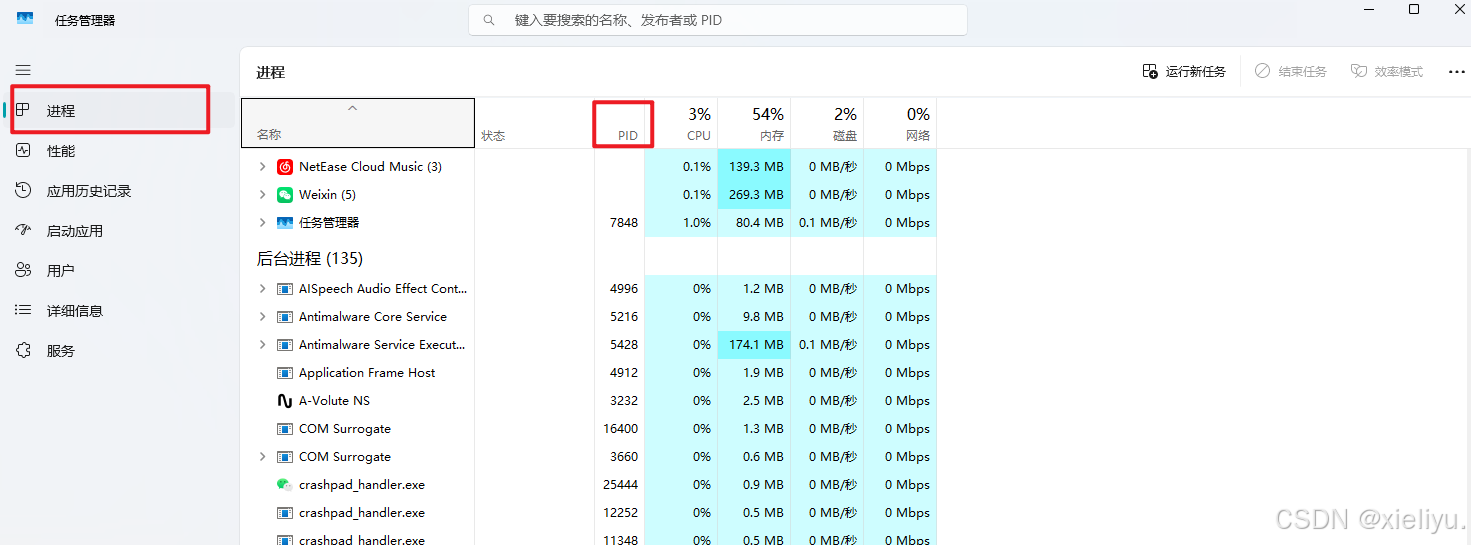Sort by the PID column header
The height and width of the screenshot is (545, 1471).
pyautogui.click(x=620, y=123)
